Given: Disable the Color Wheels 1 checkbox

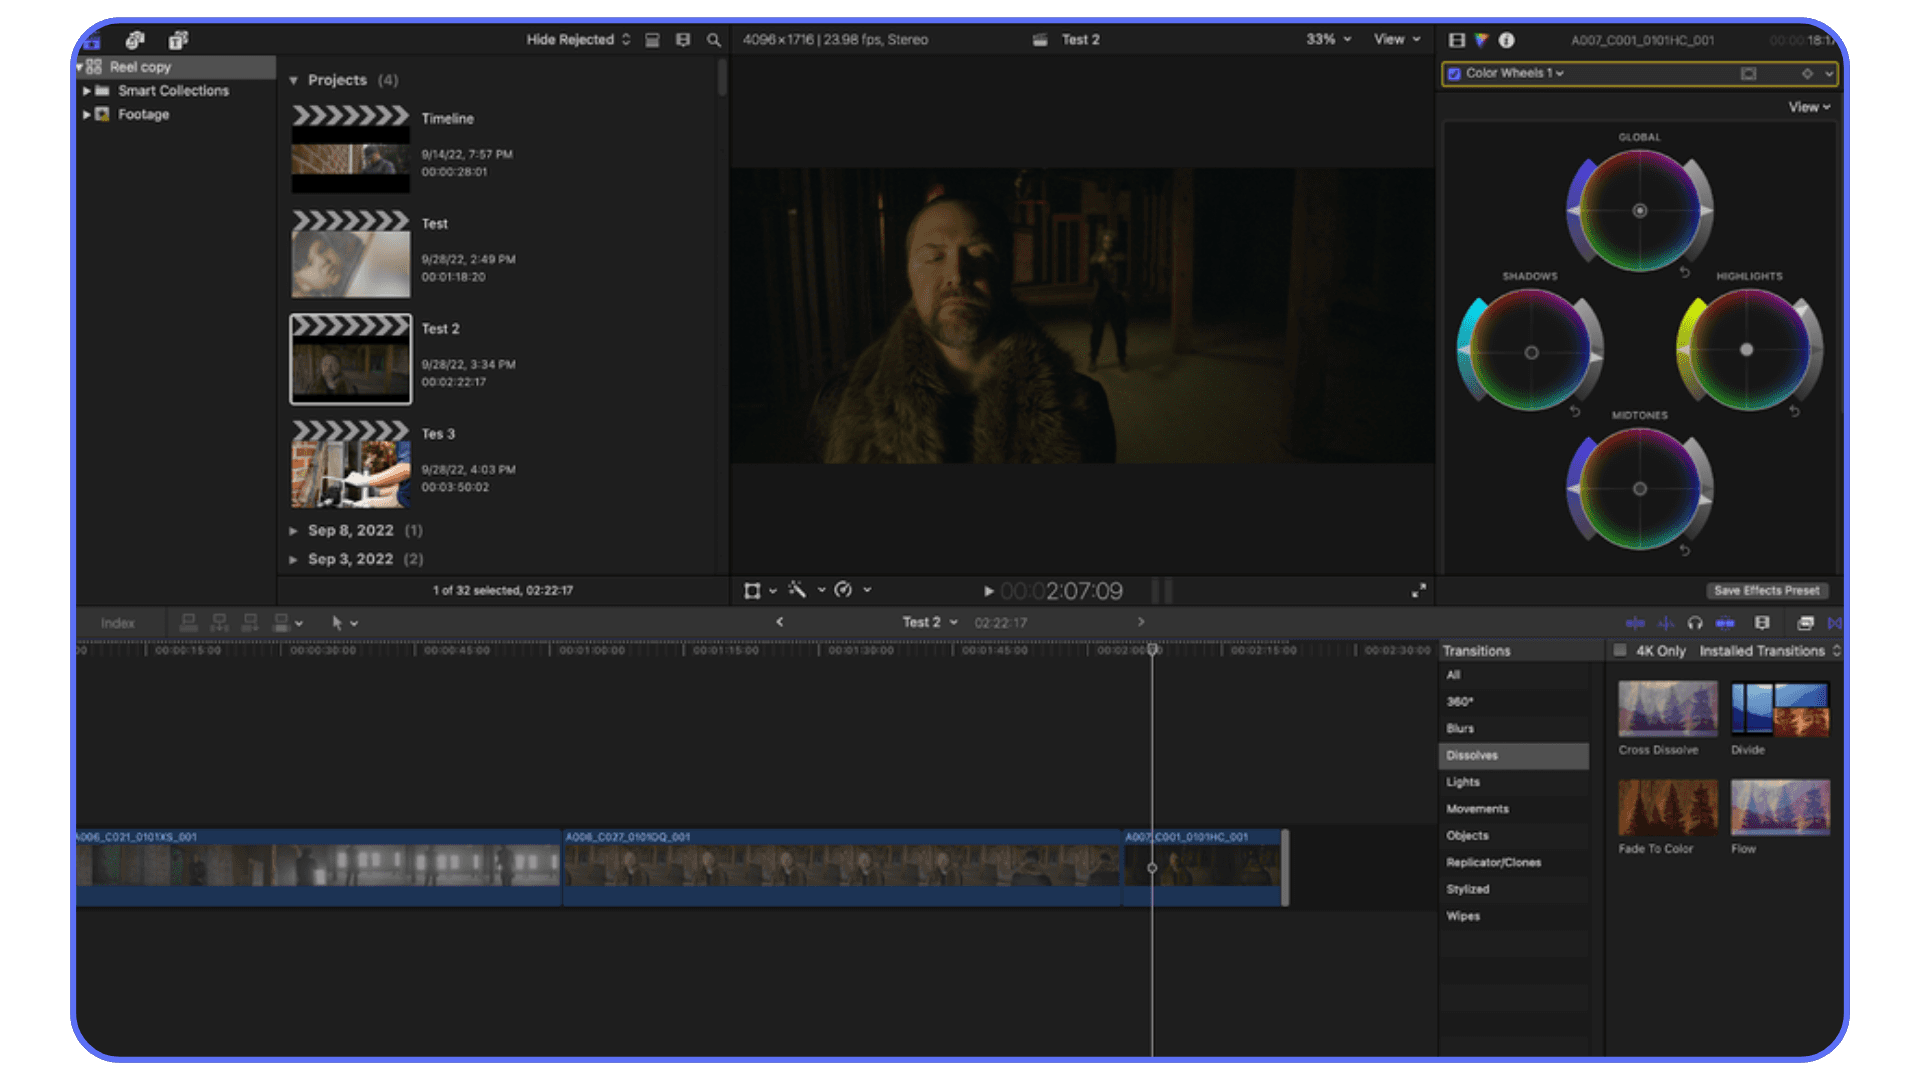Looking at the screenshot, I should (x=1455, y=74).
